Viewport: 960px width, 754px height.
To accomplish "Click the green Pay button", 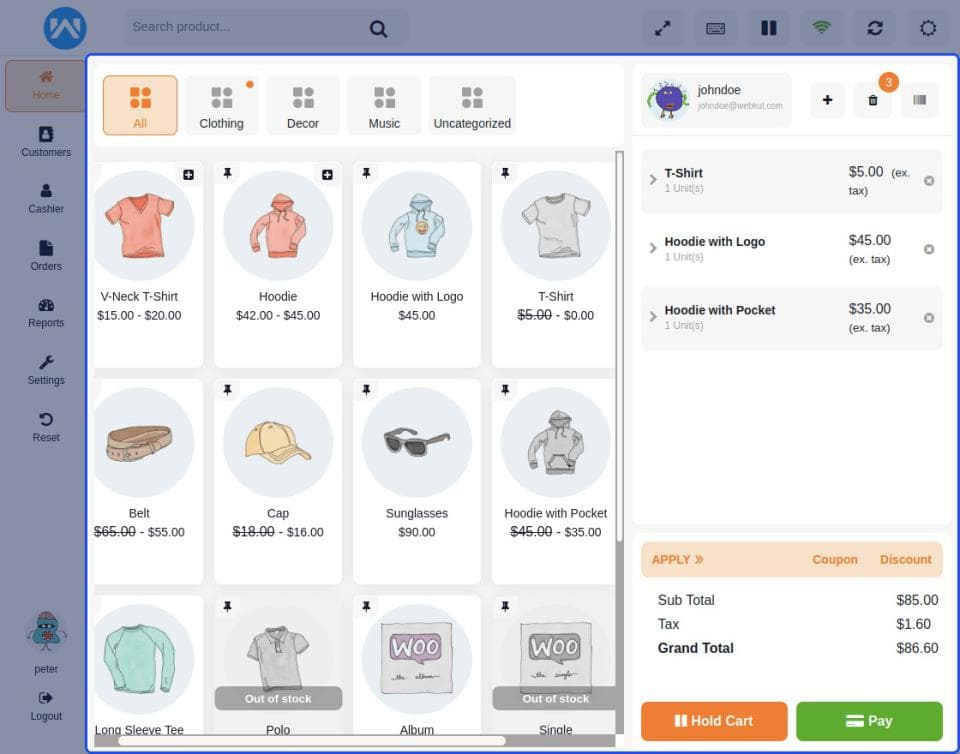I will pos(869,721).
